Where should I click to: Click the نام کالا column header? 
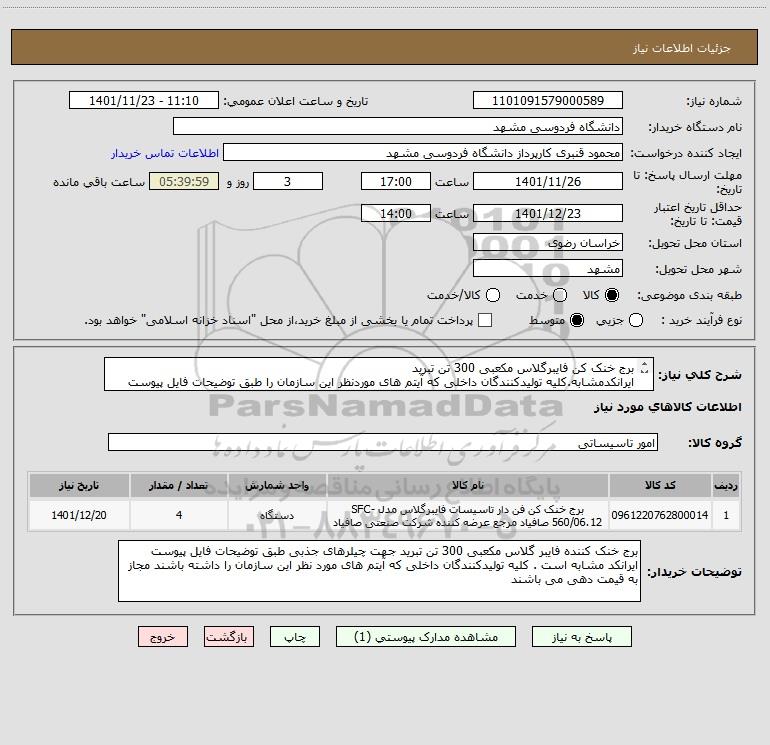468,486
